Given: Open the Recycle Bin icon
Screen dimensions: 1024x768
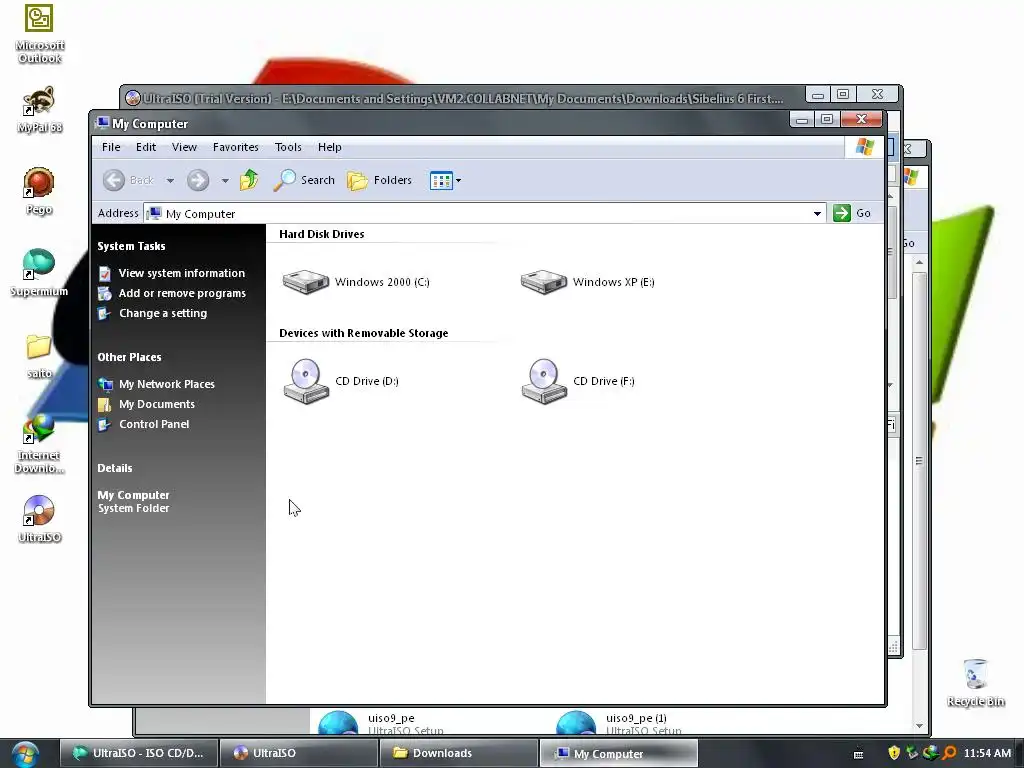Looking at the screenshot, I should point(976,682).
